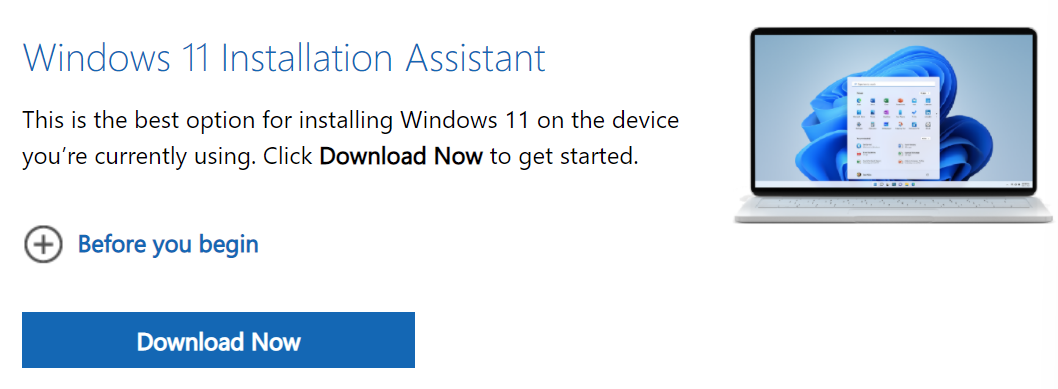Image resolution: width=1058 pixels, height=389 pixels.
Task: Click the laptop keyboard in the picture
Action: (x=893, y=203)
